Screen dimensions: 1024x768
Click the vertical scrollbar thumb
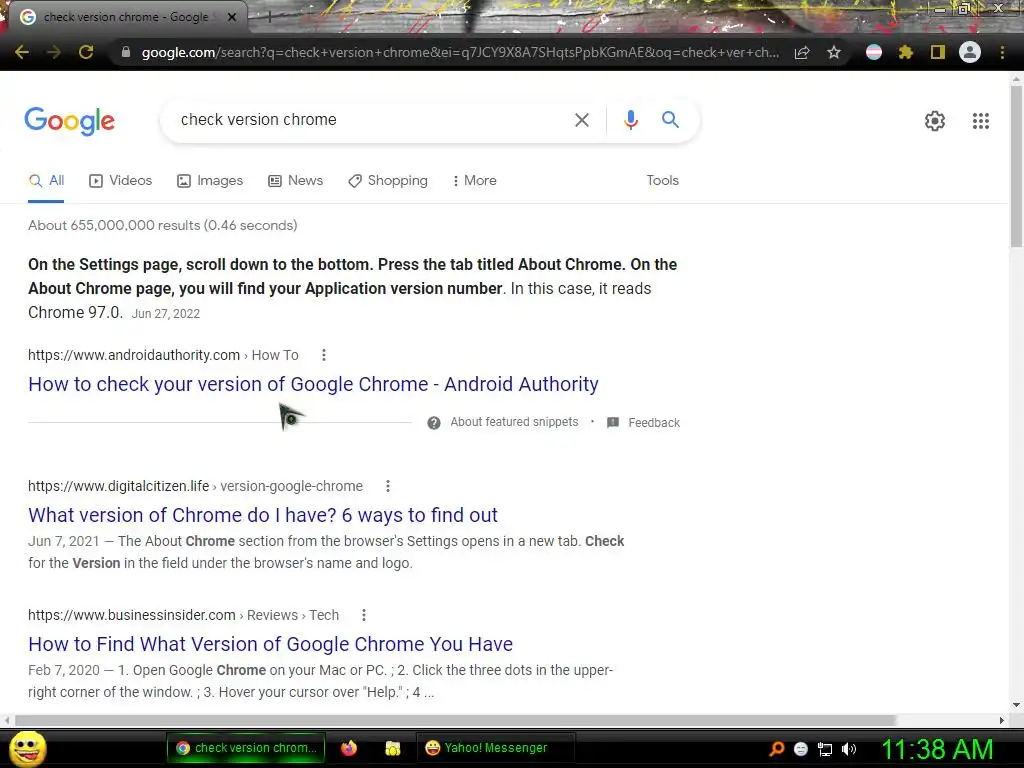click(x=1016, y=166)
